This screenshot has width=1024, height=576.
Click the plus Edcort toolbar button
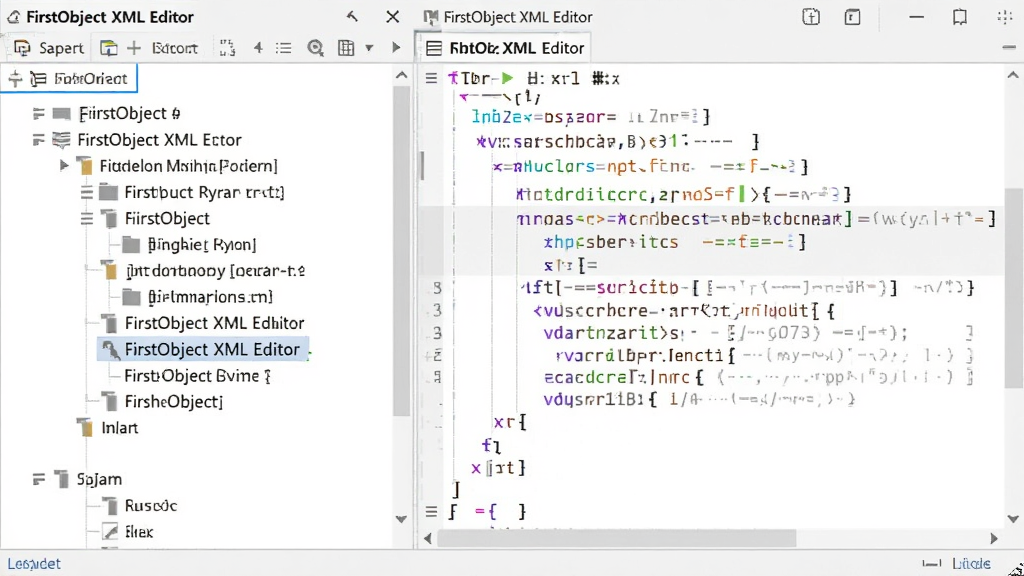(163, 48)
